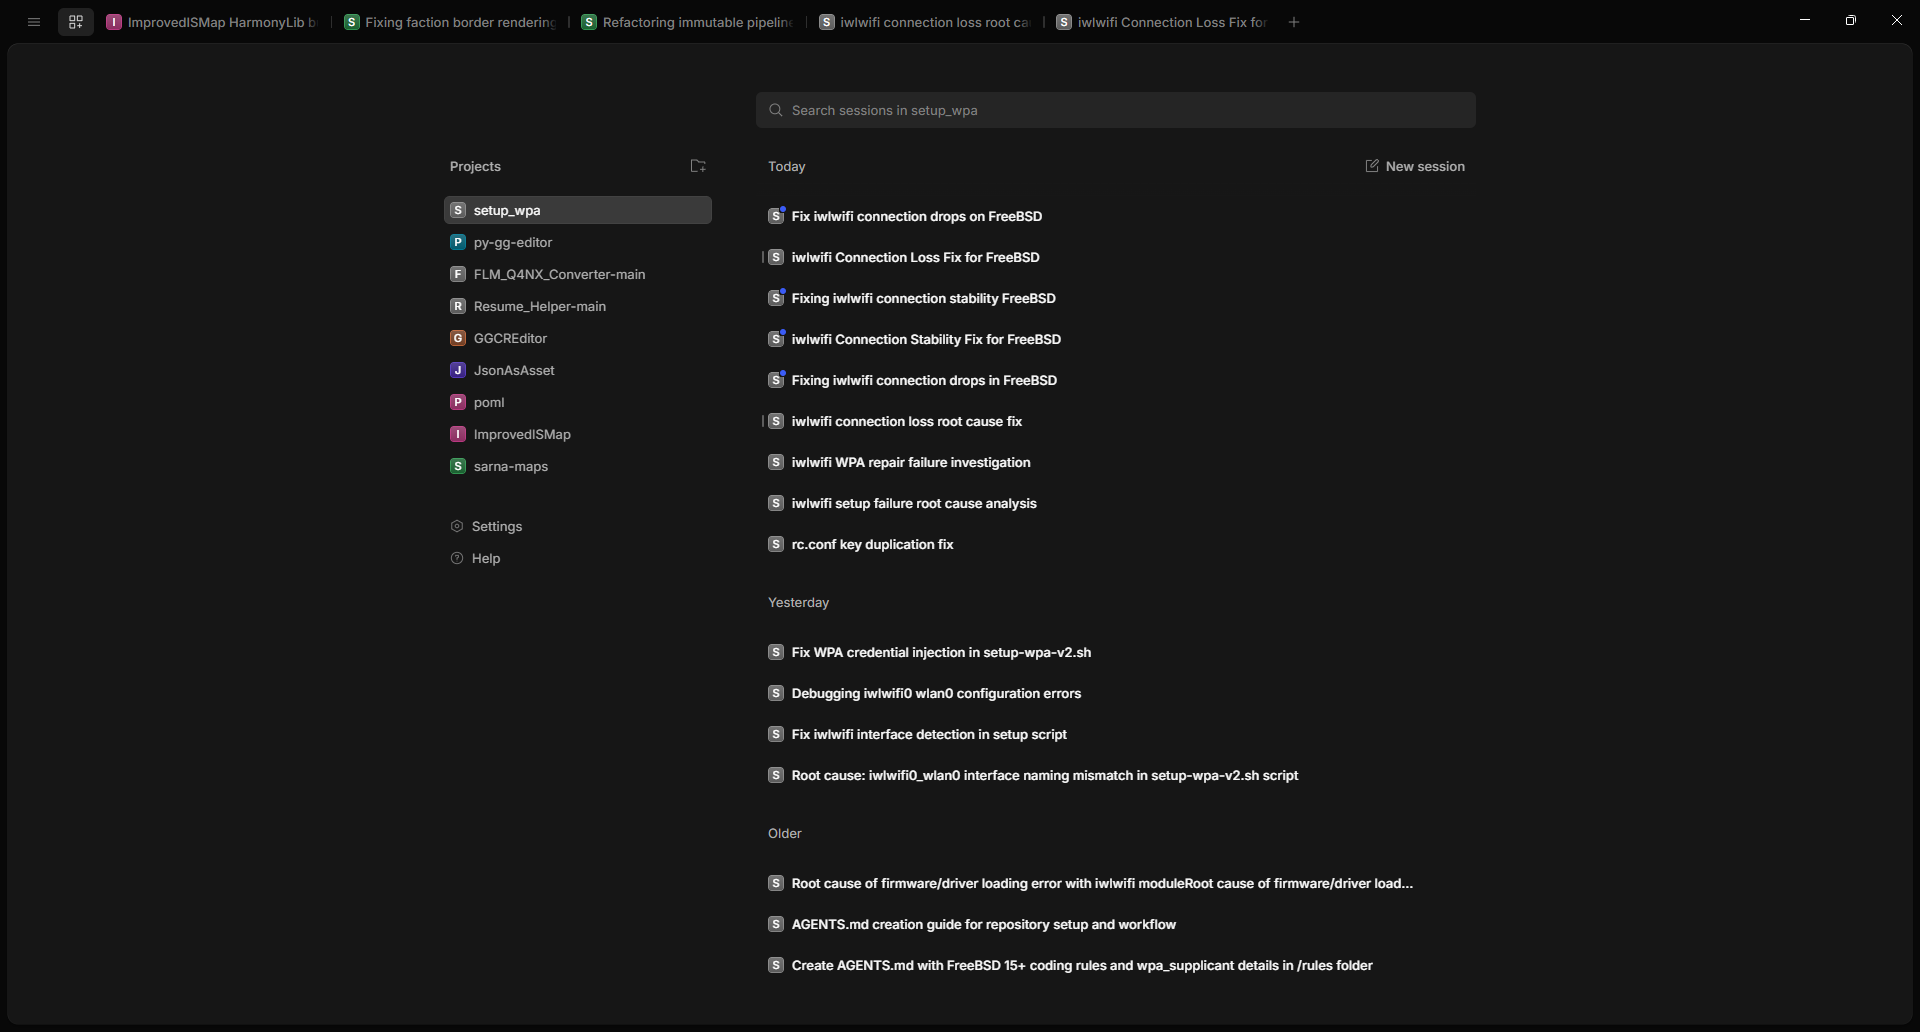Image resolution: width=1920 pixels, height=1032 pixels.
Task: Select the poml project
Action: click(578, 402)
